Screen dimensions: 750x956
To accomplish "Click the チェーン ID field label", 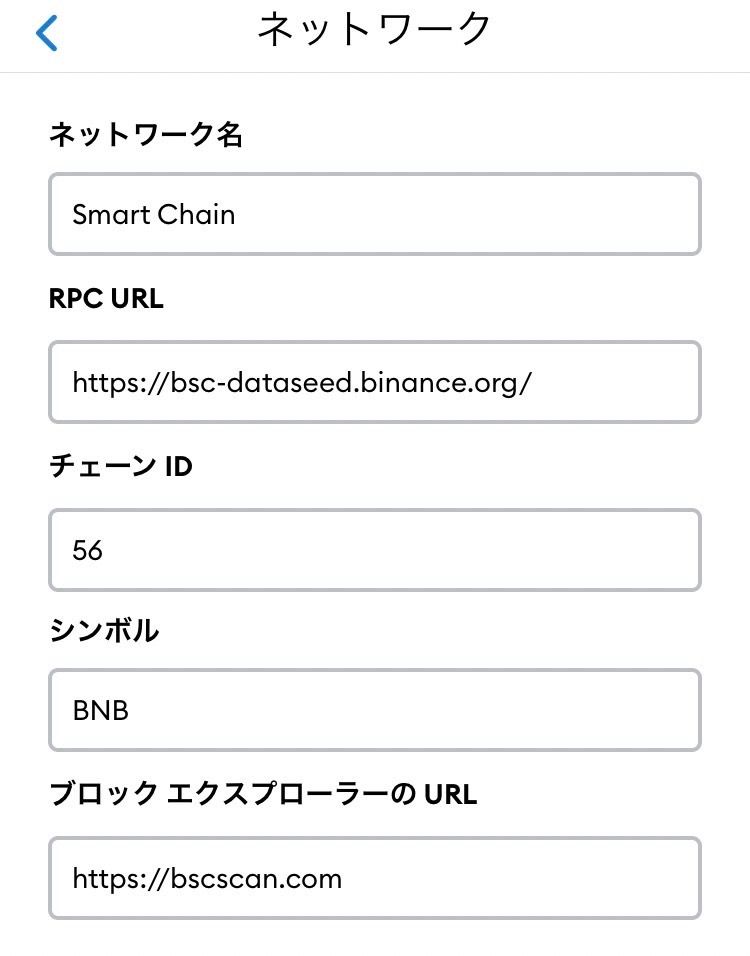I will pos(121,466).
